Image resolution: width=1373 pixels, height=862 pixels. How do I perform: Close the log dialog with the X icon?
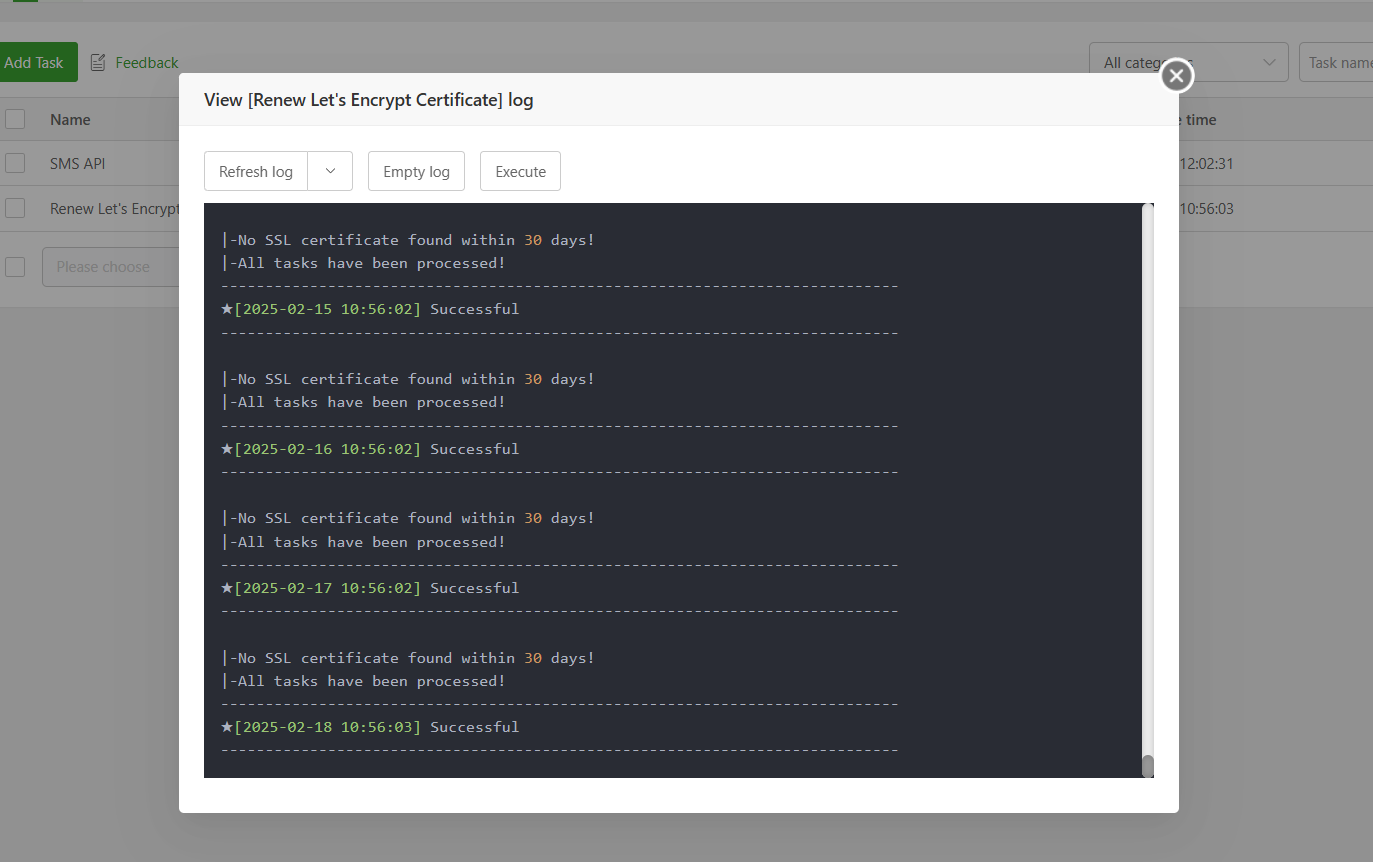pos(1177,75)
